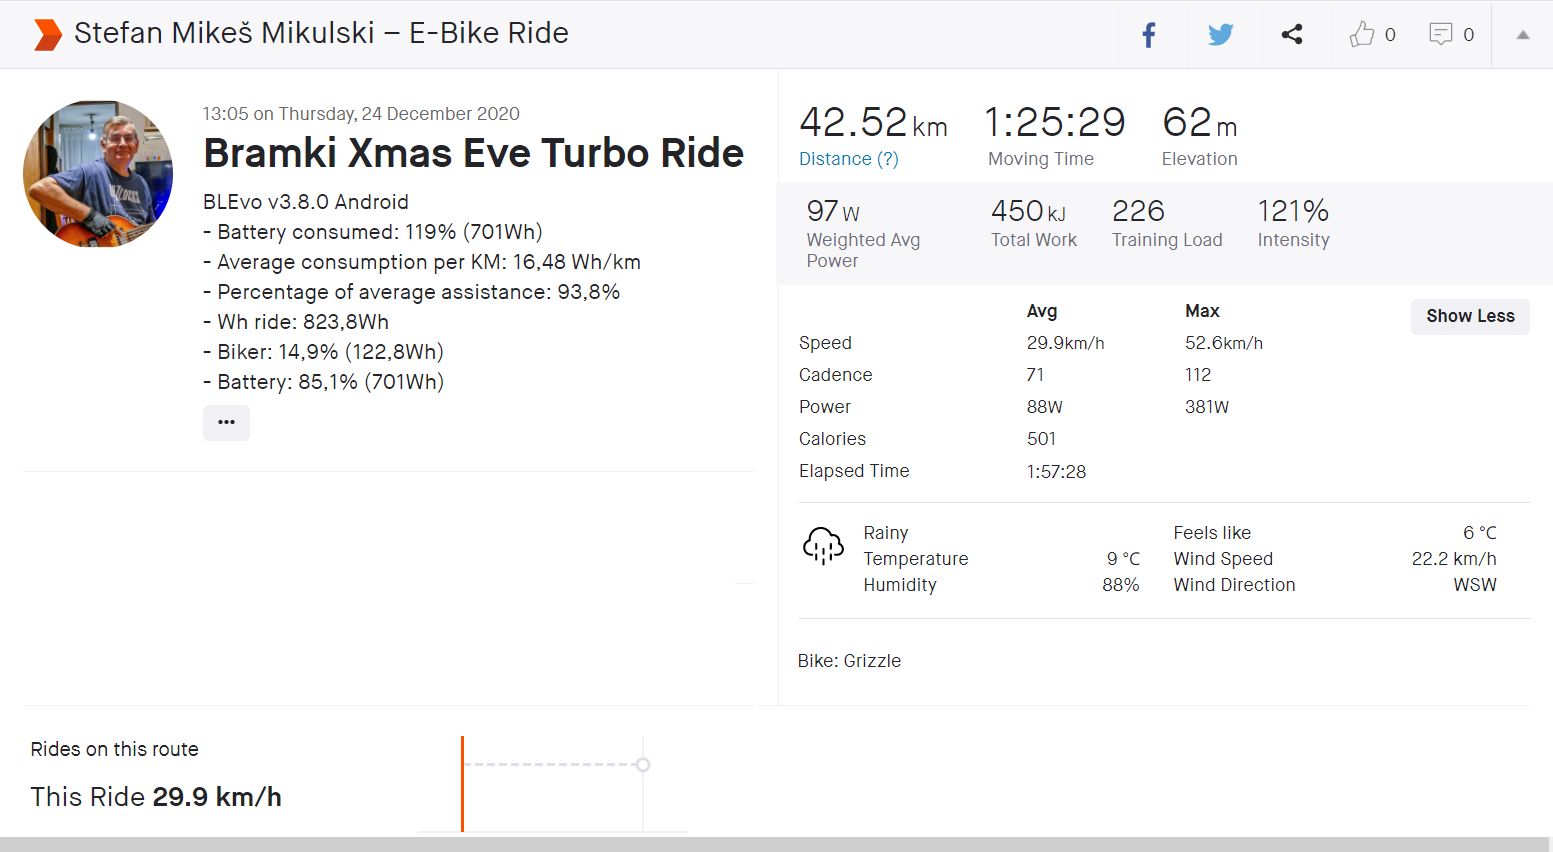
Task: Click the Bramki Xmas Eve Turbo Ride title
Action: tap(473, 153)
